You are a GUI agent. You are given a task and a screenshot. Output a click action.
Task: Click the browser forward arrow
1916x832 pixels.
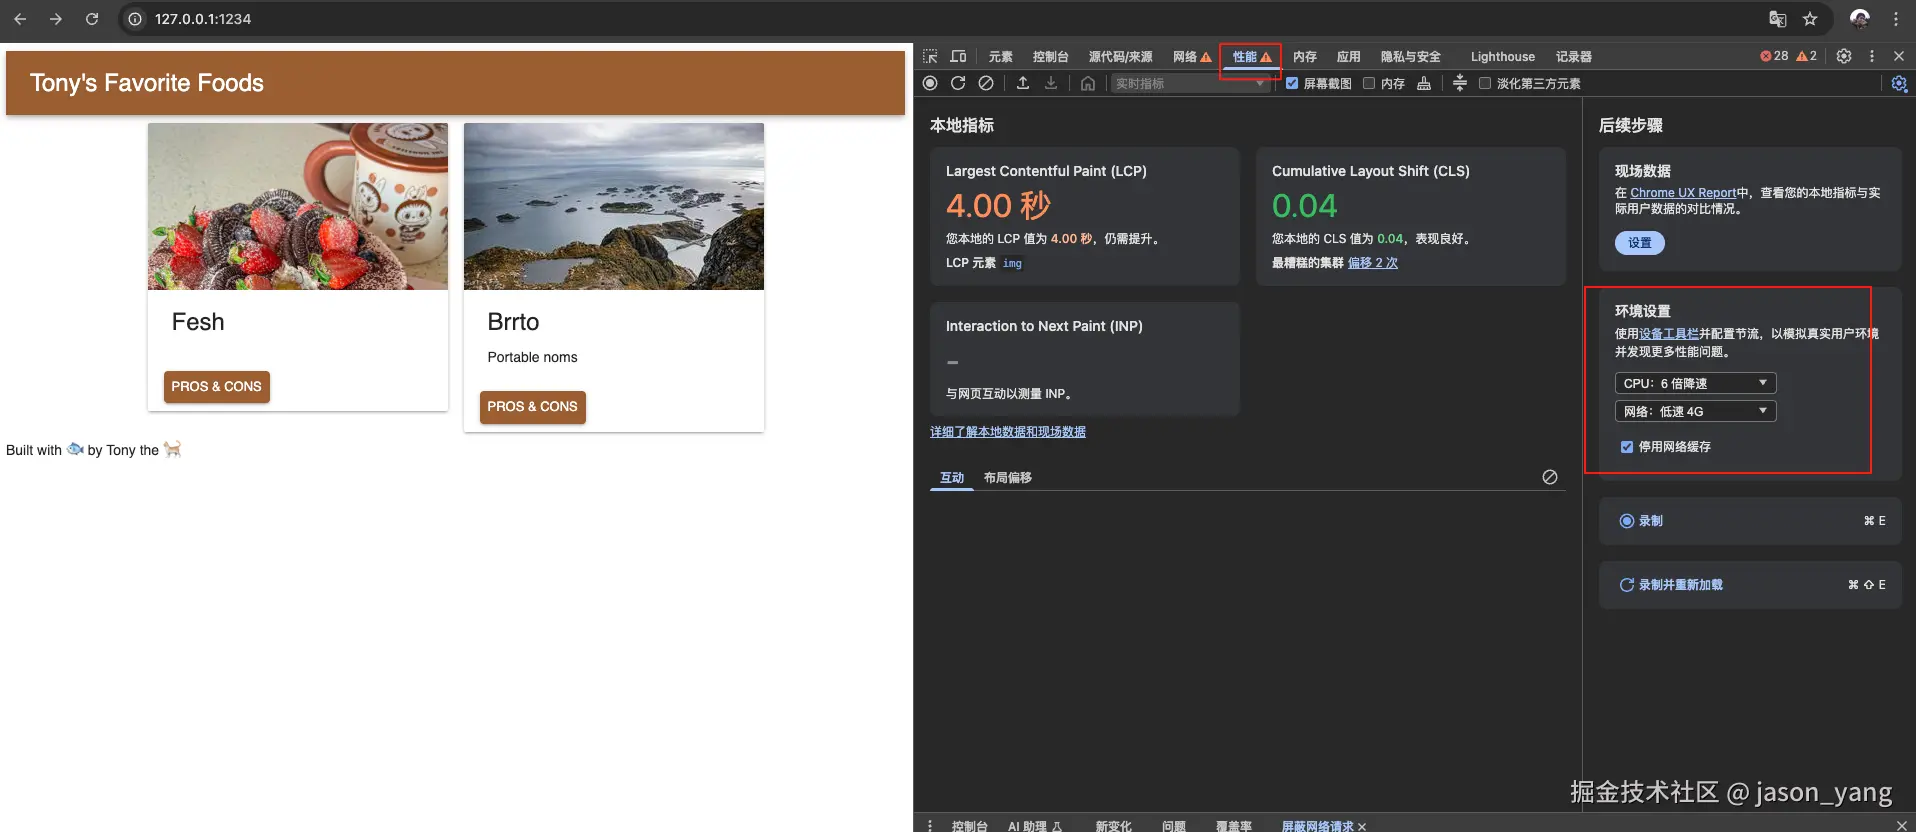tap(56, 19)
